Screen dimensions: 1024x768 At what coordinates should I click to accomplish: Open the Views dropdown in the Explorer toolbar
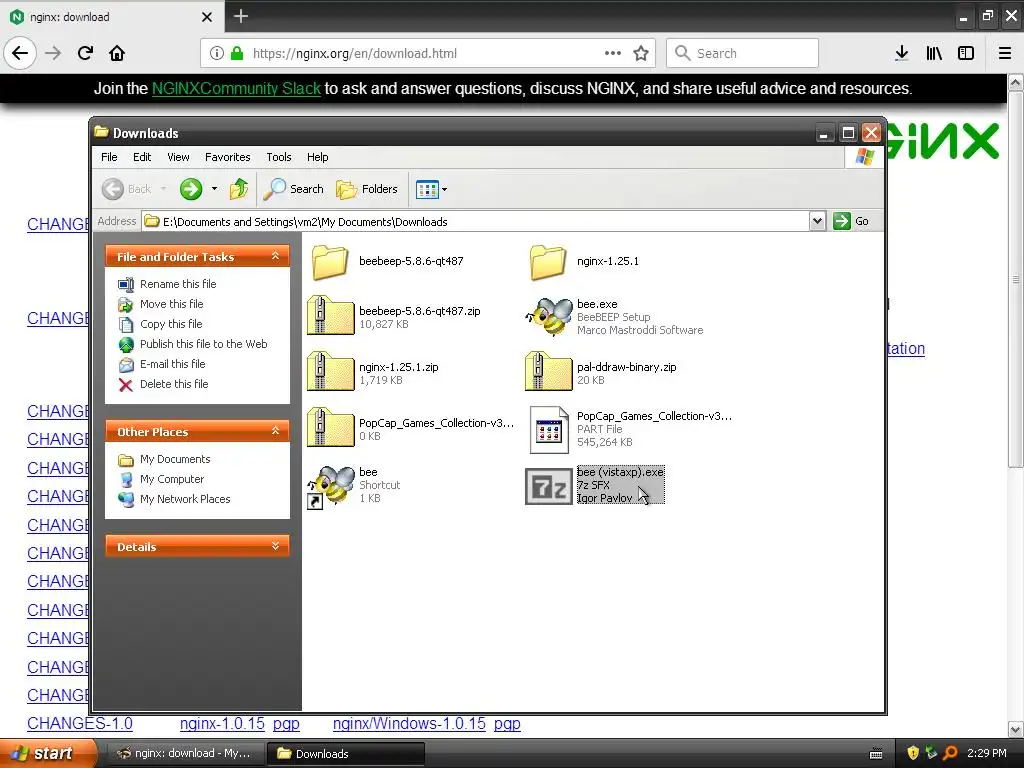431,189
